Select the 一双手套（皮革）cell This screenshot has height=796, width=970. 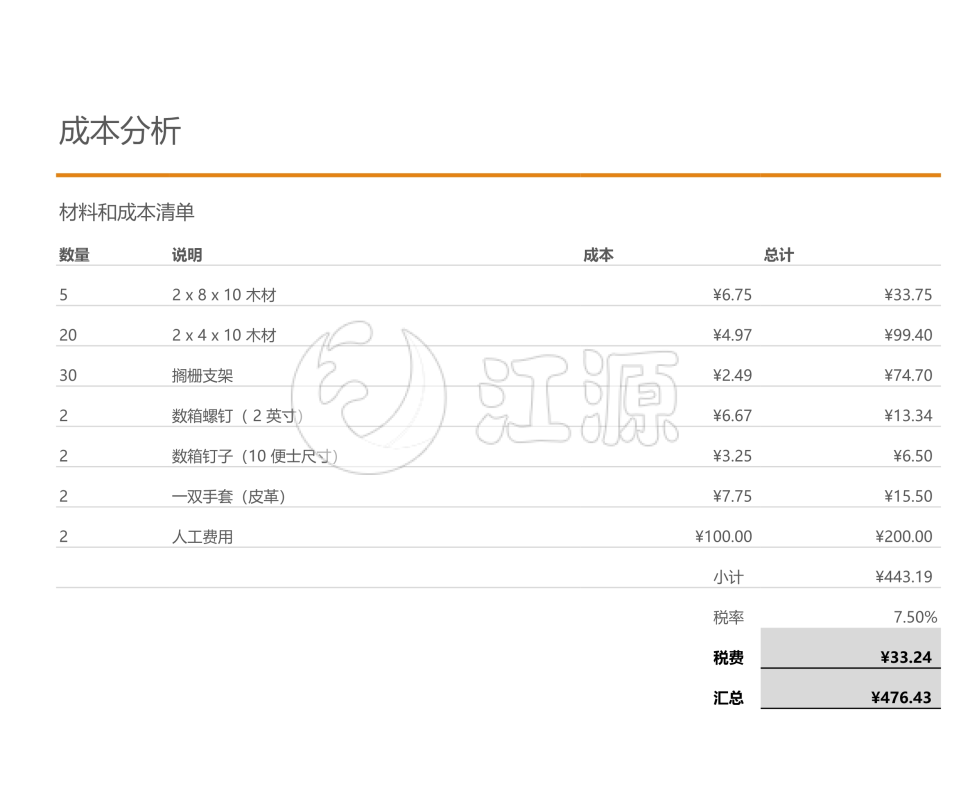click(230, 495)
